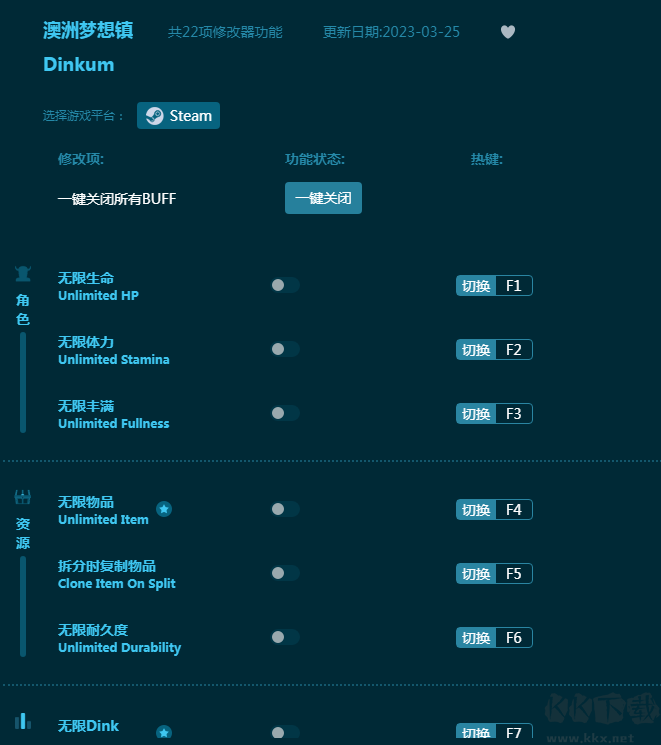This screenshot has width=661, height=745.
Task: Click the 切换 F6 hotkey button
Action: tap(494, 638)
